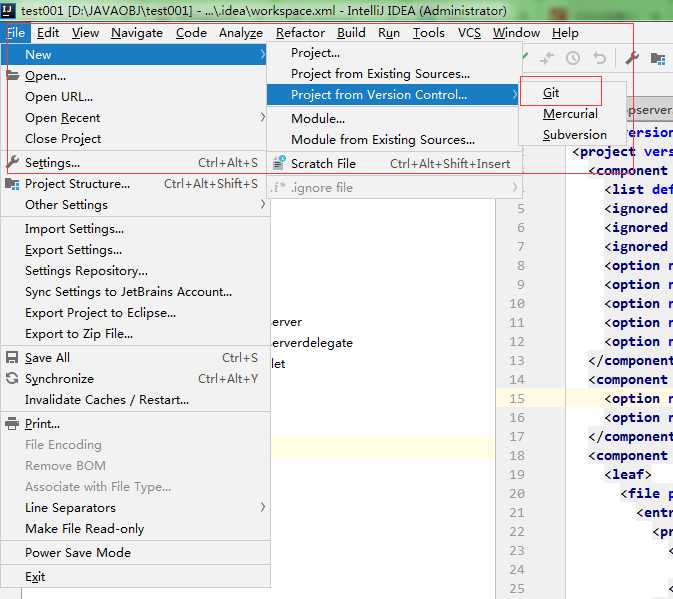
Task: Choose Project from Existing Sources...
Action: click(380, 74)
